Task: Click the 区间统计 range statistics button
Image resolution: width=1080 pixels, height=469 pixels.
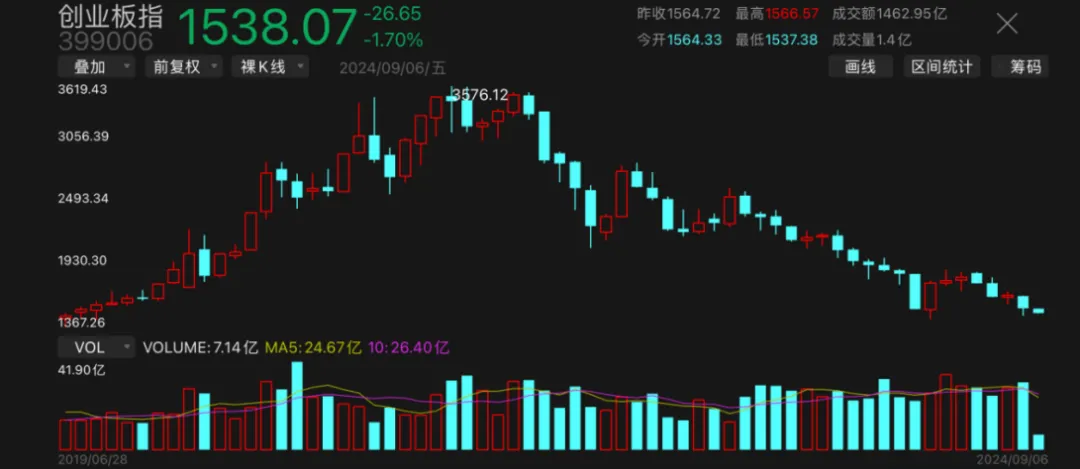Action: [942, 67]
